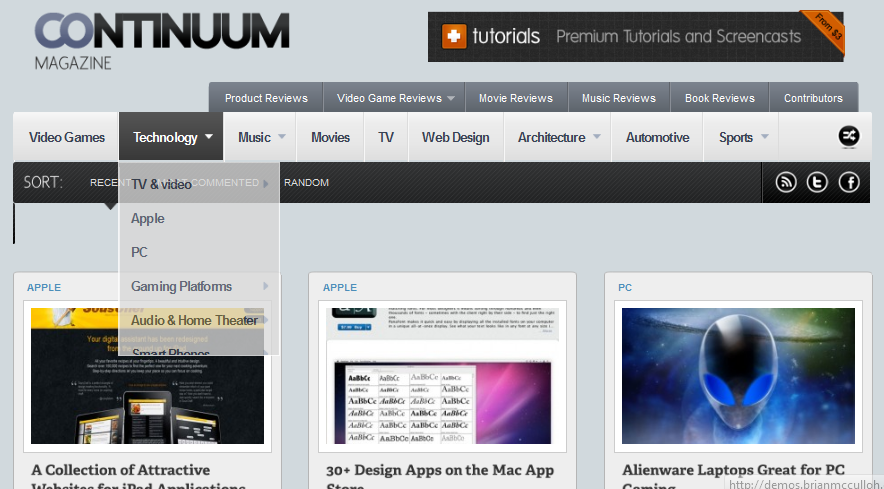The height and width of the screenshot is (489, 884).
Task: Choose PC from Technology dropdown
Action: [139, 252]
